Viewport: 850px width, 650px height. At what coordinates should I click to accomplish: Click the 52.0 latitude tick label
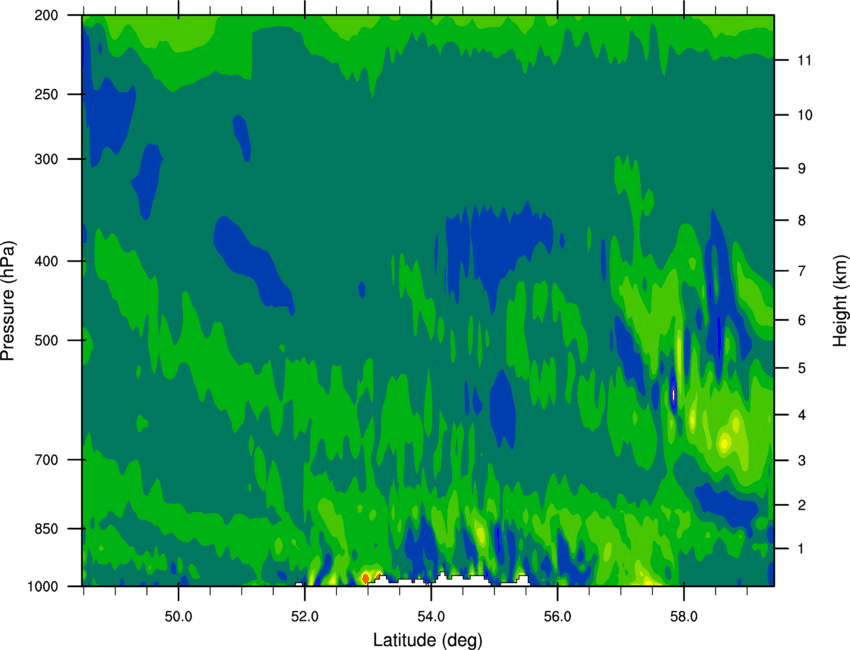point(305,617)
